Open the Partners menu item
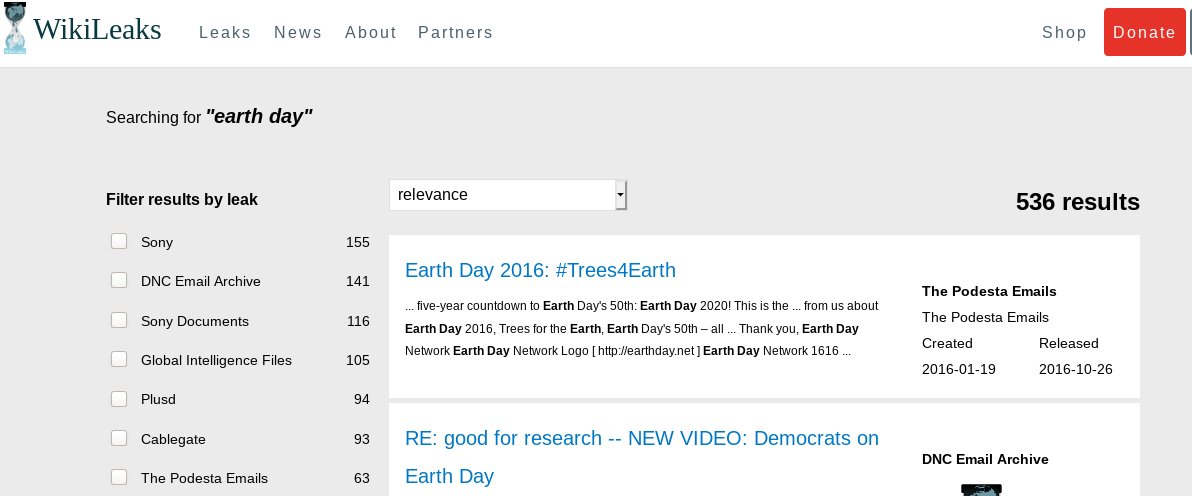Image resolution: width=1192 pixels, height=496 pixels. coord(455,33)
